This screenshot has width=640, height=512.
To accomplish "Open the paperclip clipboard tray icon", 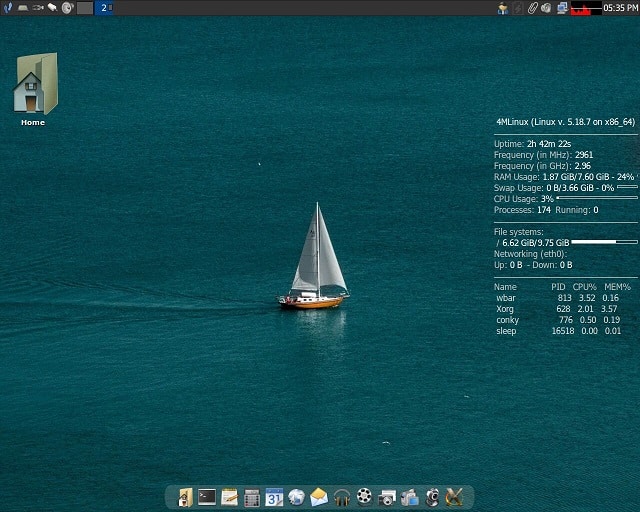I will coord(533,8).
